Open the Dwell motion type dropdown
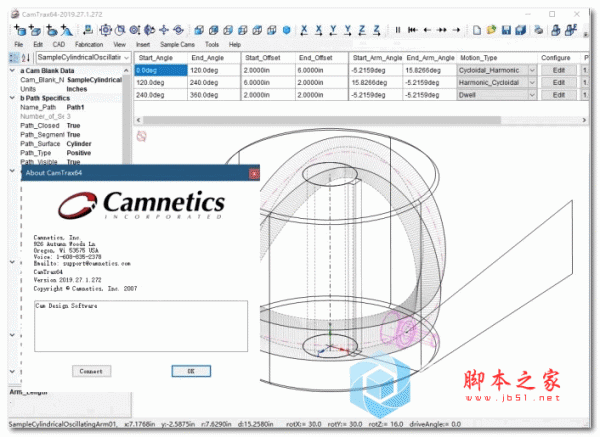 (532, 95)
